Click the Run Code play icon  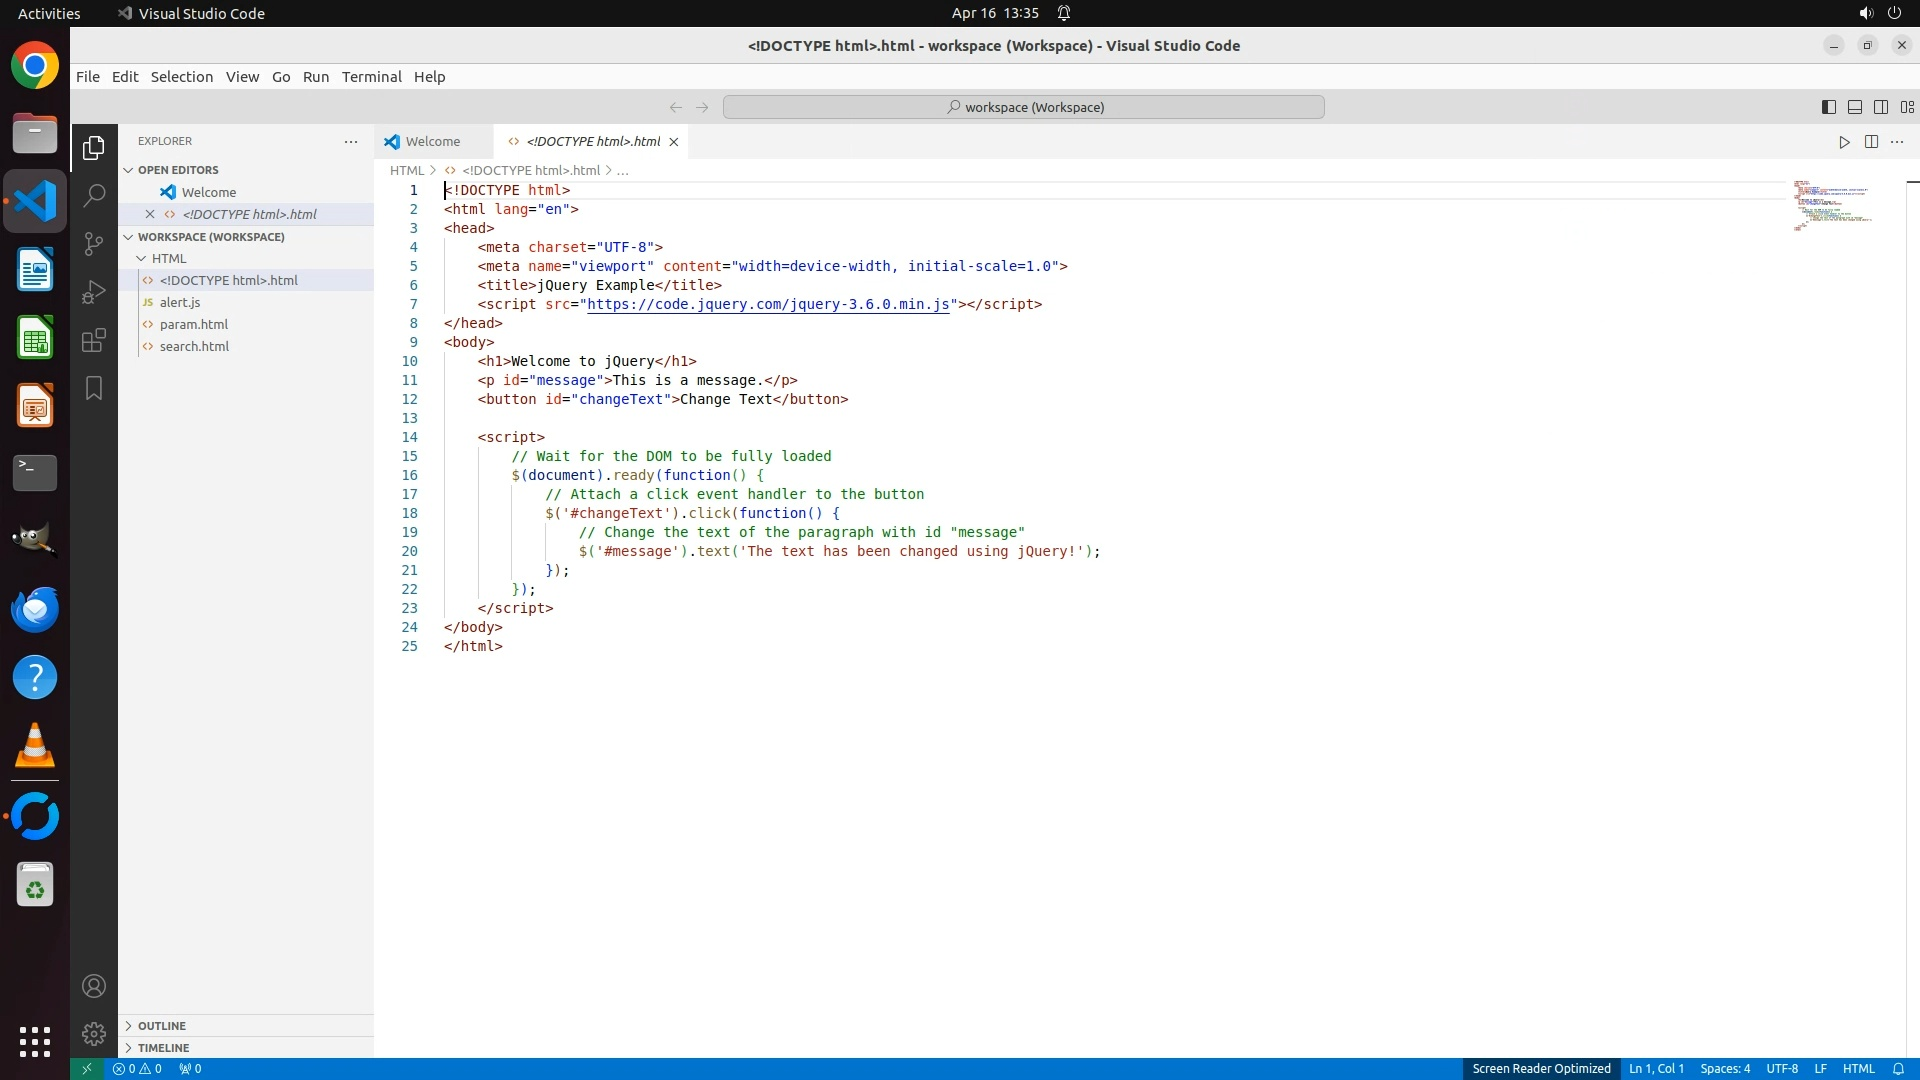point(1844,142)
